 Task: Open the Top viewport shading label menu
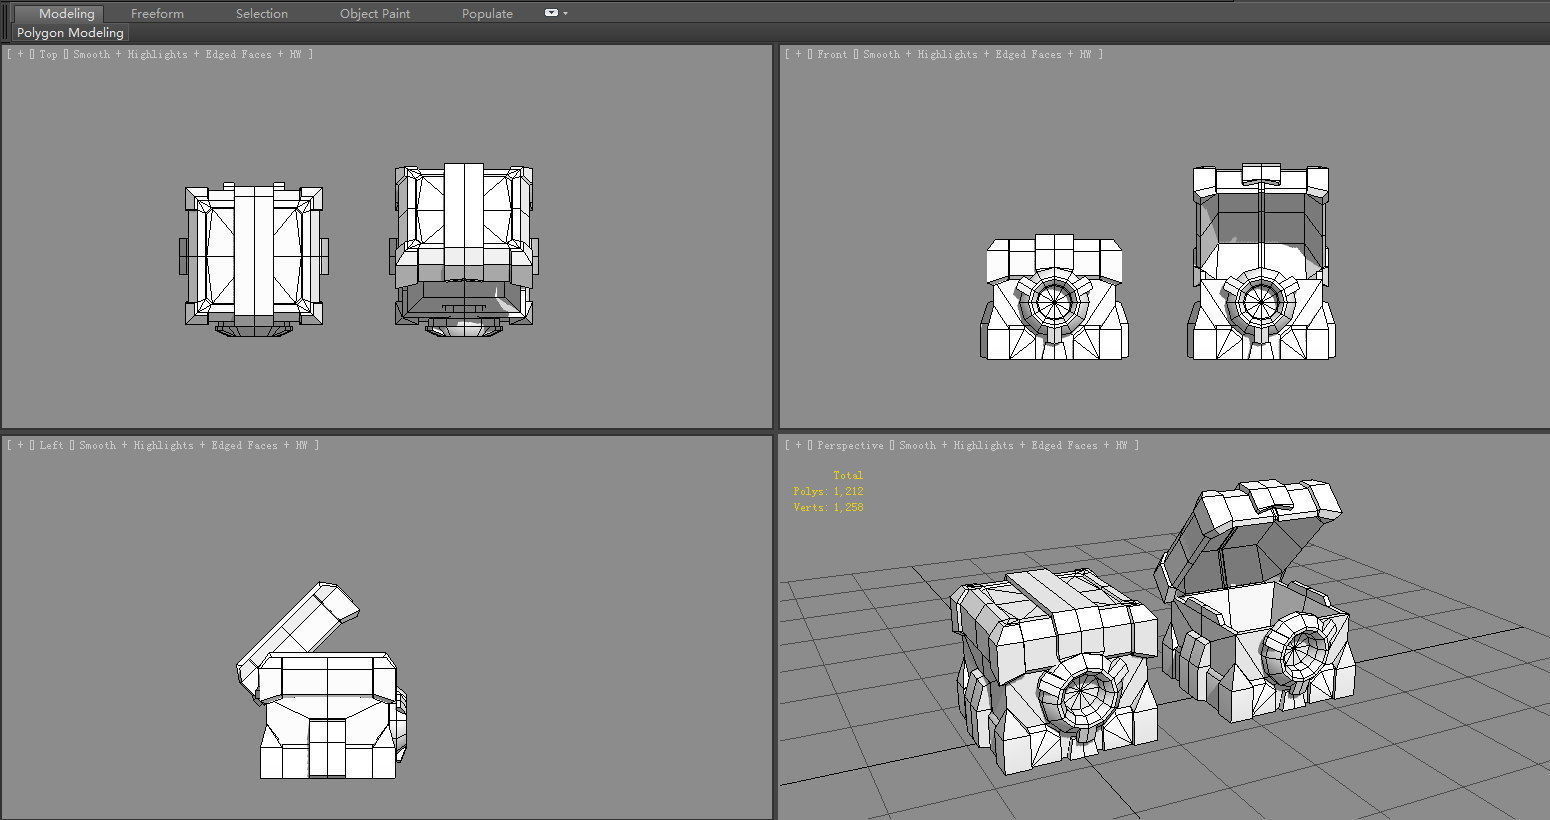point(187,54)
